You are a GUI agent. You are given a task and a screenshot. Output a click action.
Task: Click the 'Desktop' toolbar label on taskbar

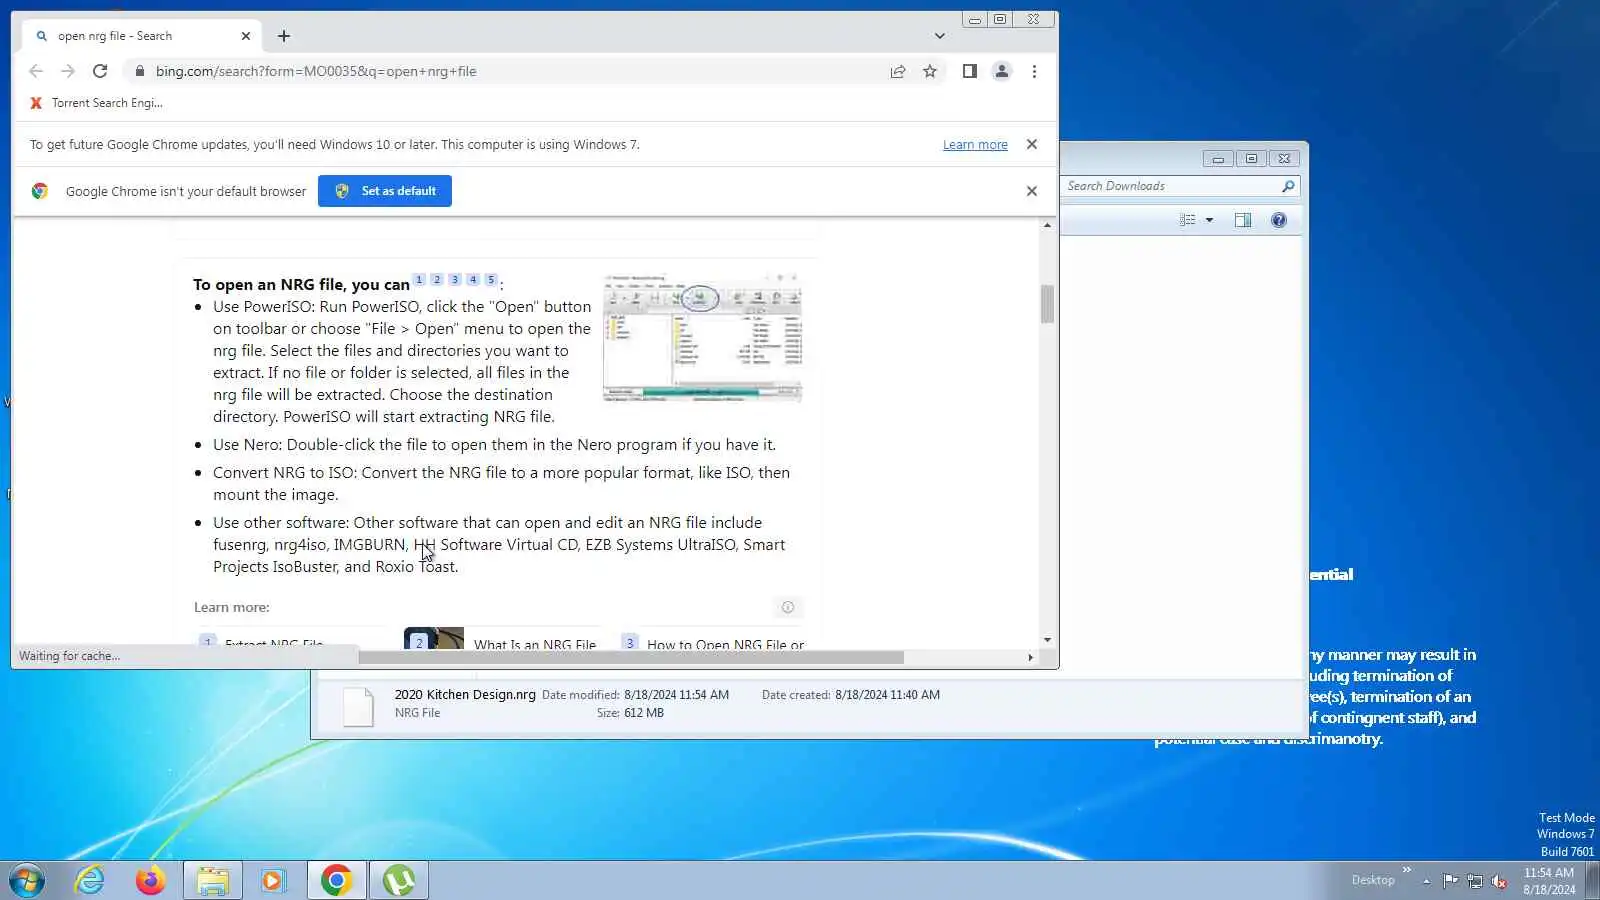[1373, 880]
